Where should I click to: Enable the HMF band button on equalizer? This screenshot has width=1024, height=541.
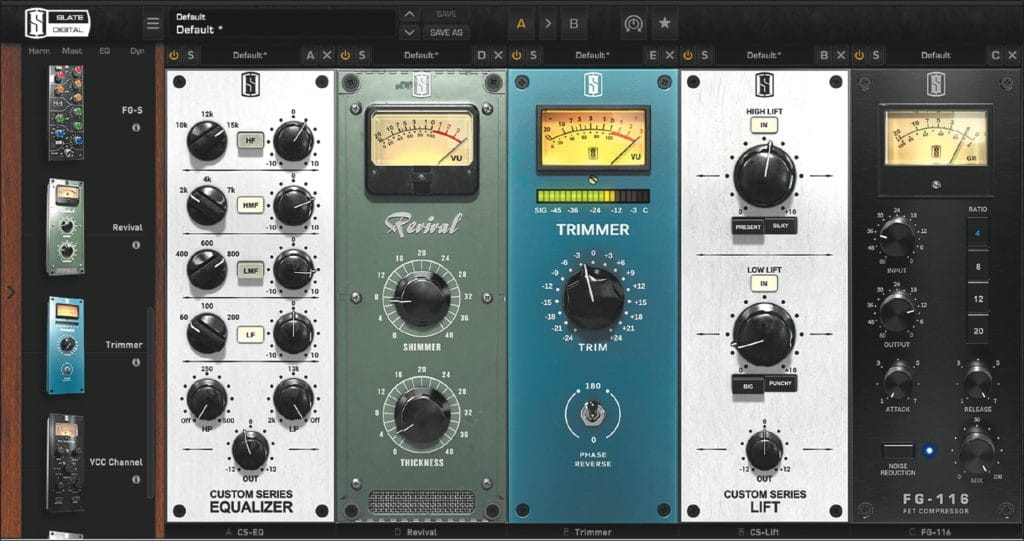[x=250, y=205]
